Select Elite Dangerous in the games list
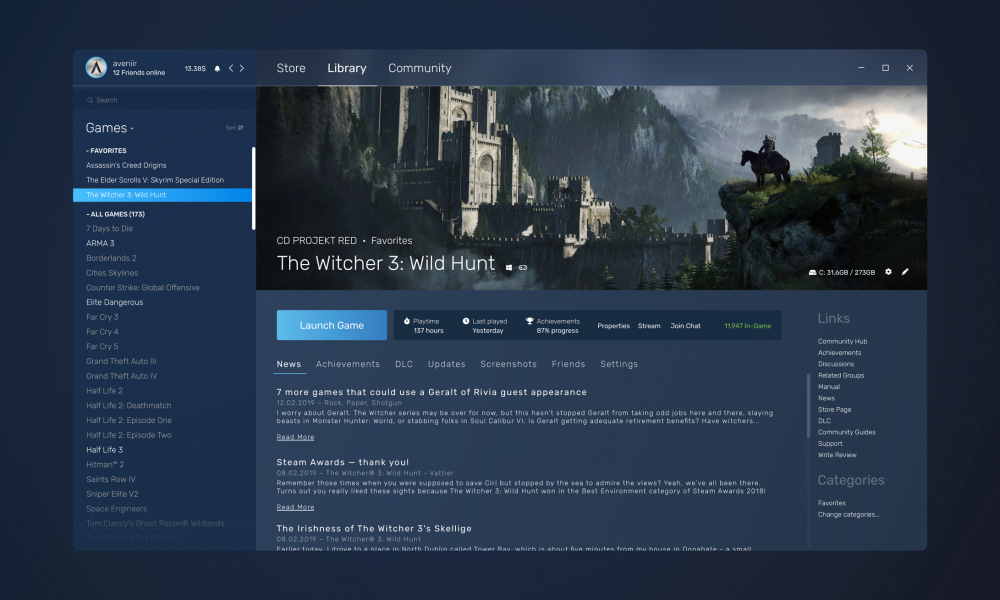1000x600 pixels. click(x=115, y=302)
